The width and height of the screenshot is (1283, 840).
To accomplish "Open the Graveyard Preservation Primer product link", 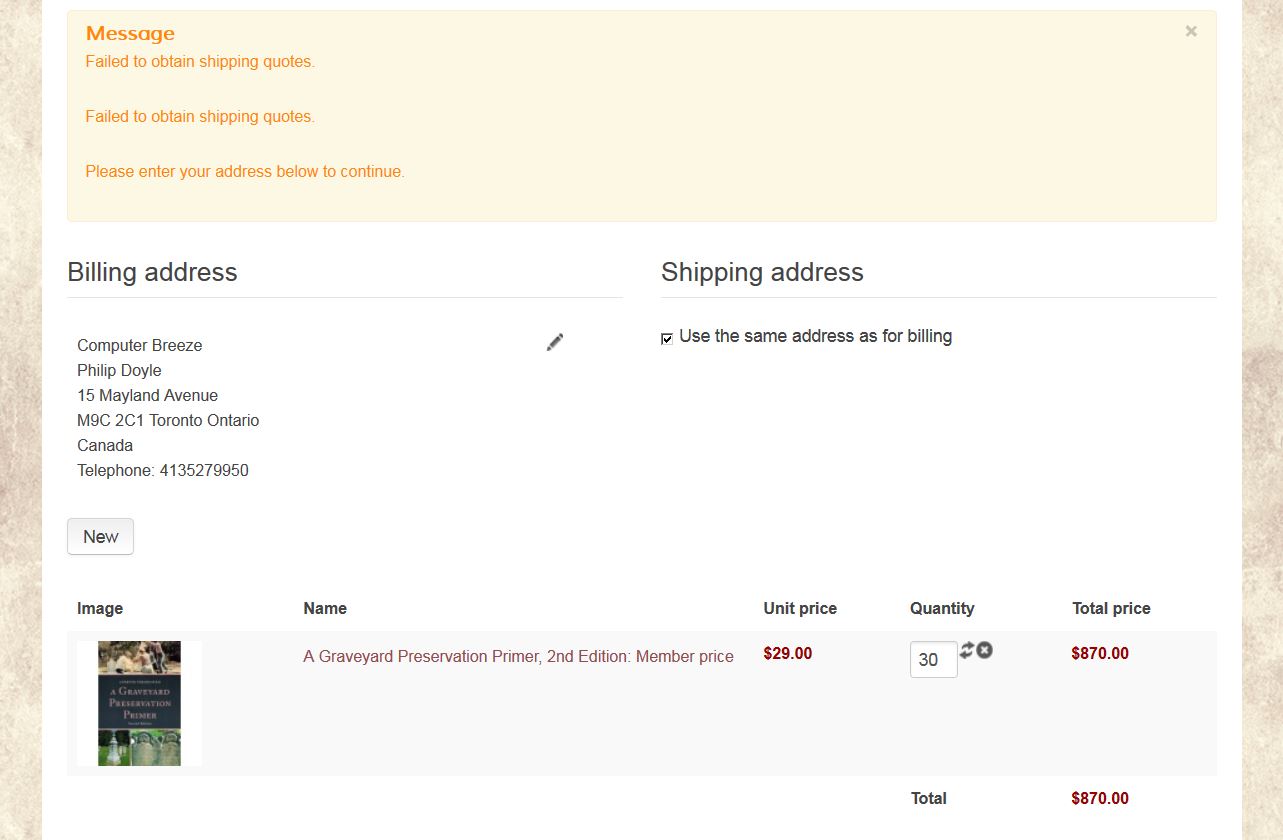I will point(518,656).
